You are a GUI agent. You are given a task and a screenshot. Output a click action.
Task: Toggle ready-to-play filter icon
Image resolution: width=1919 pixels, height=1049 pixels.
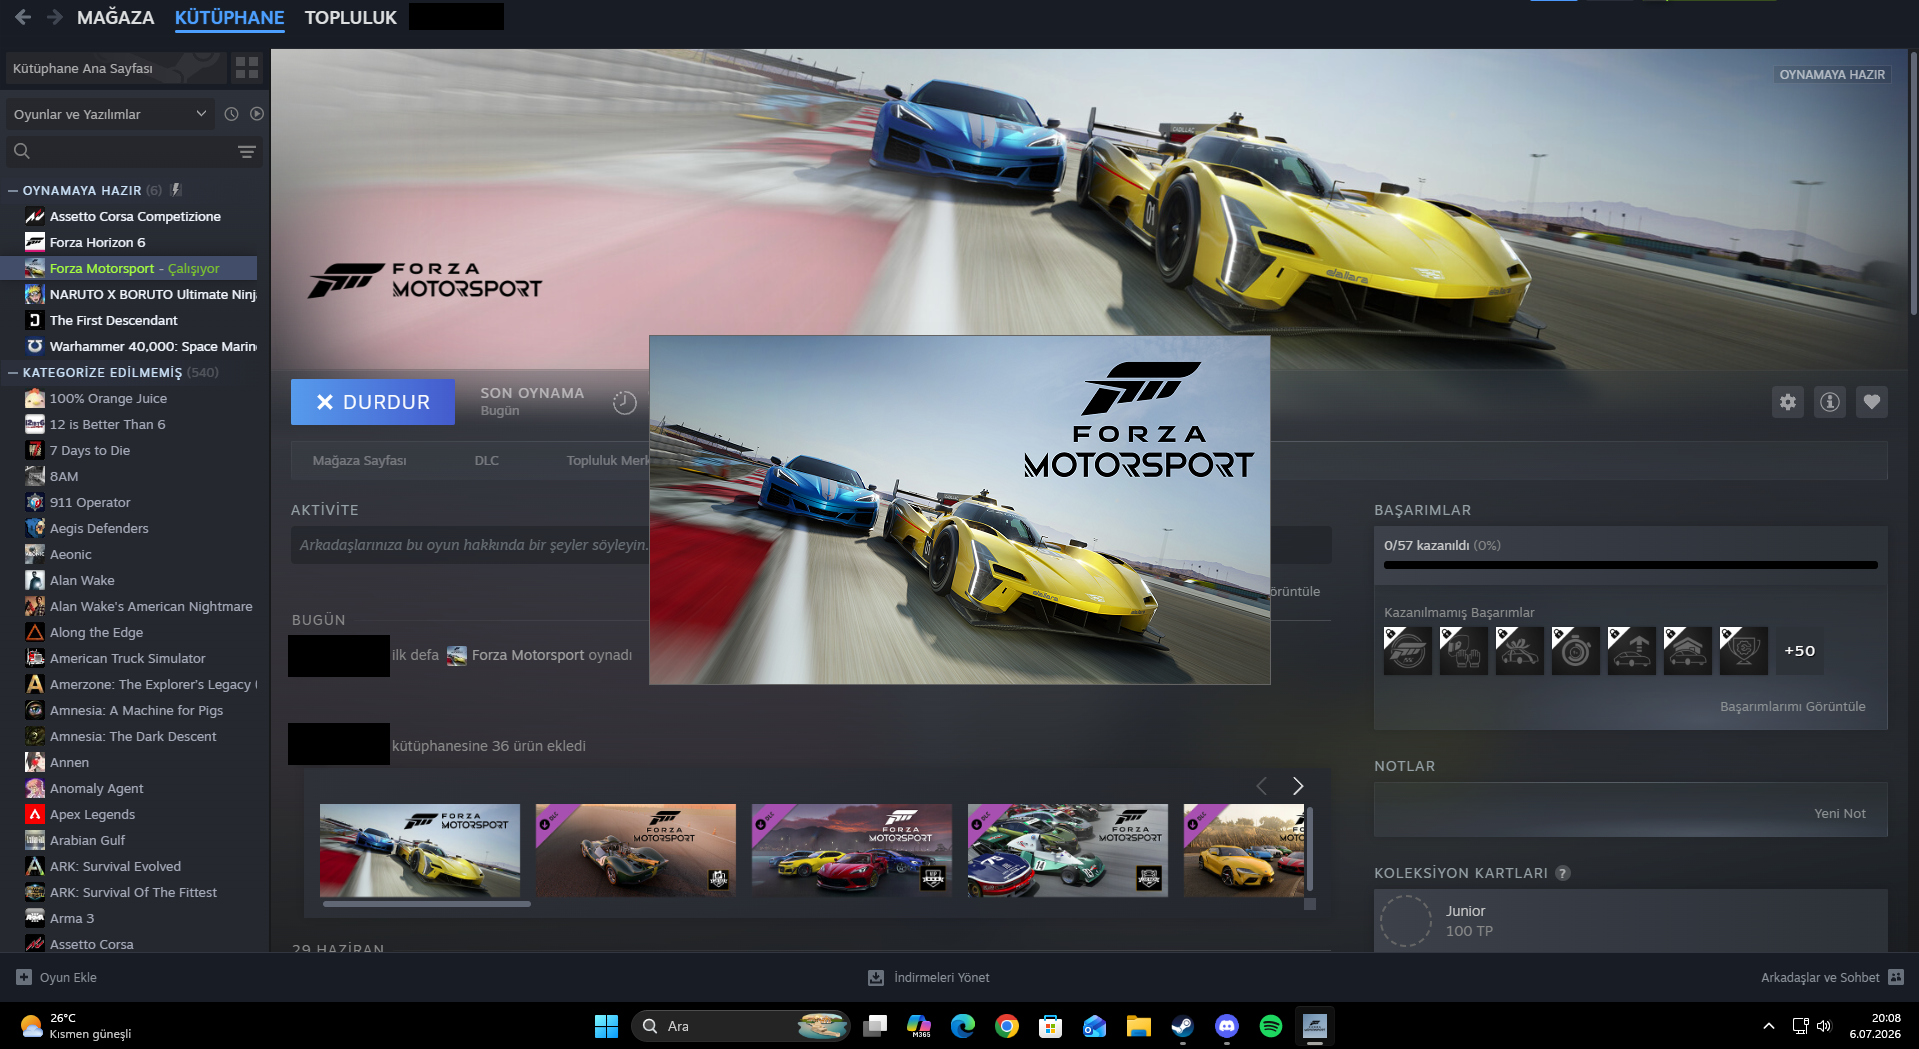257,114
